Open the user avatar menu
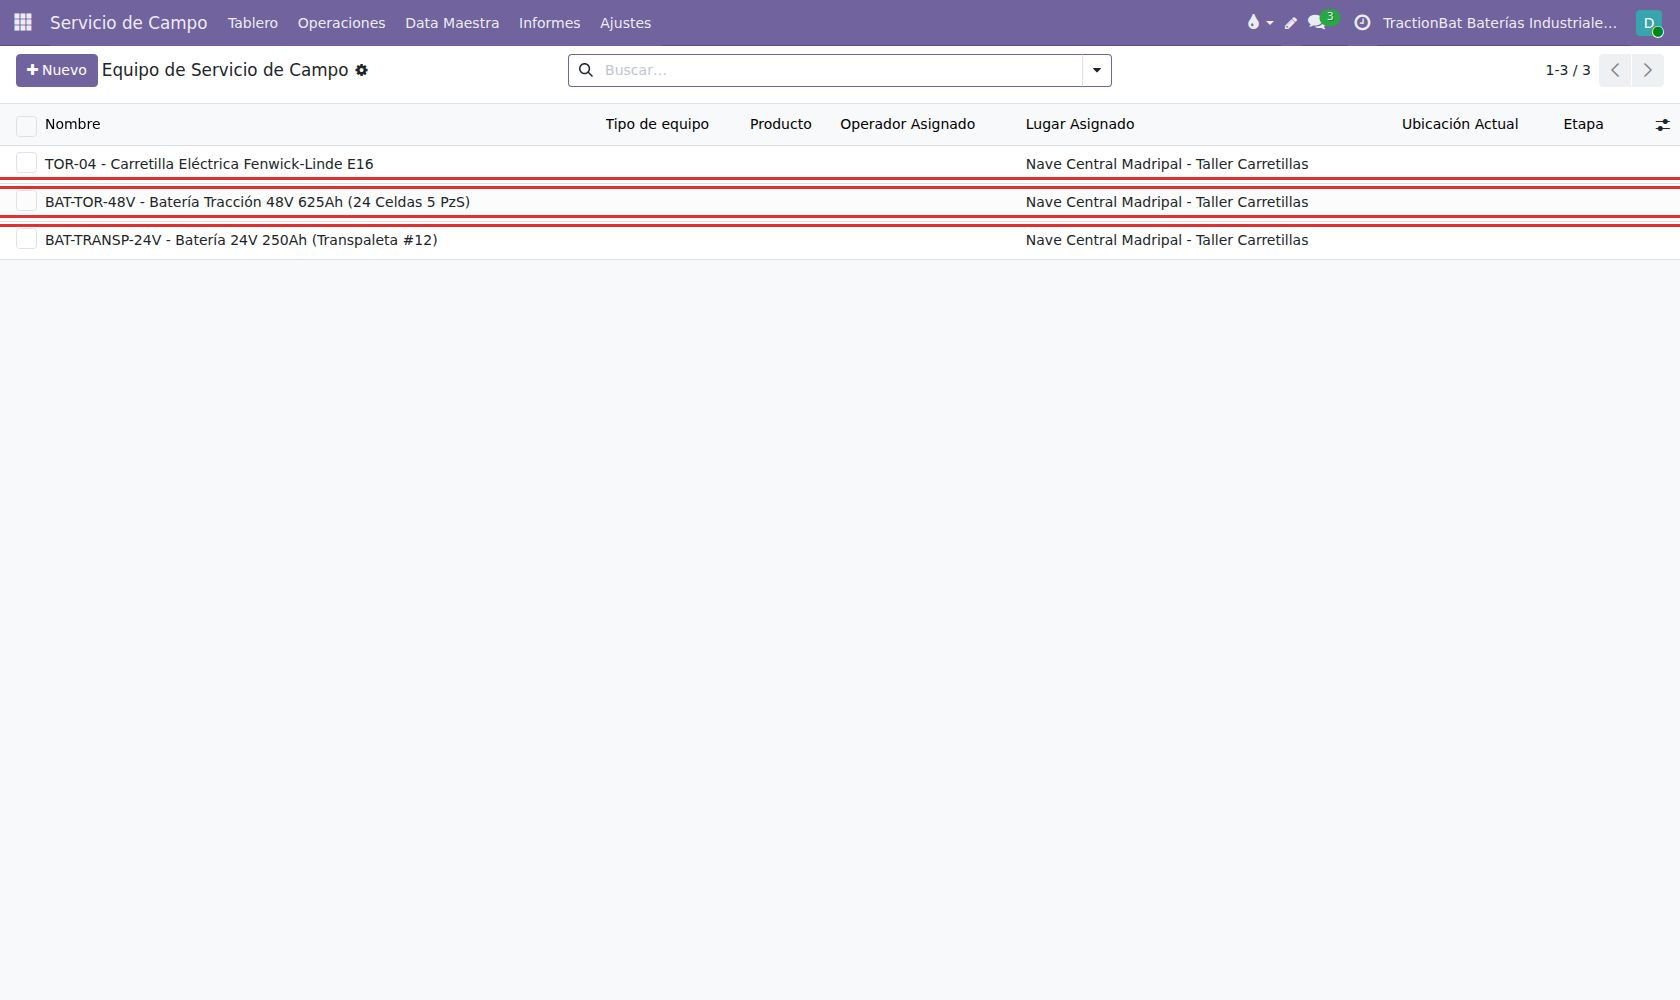 pyautogui.click(x=1649, y=22)
